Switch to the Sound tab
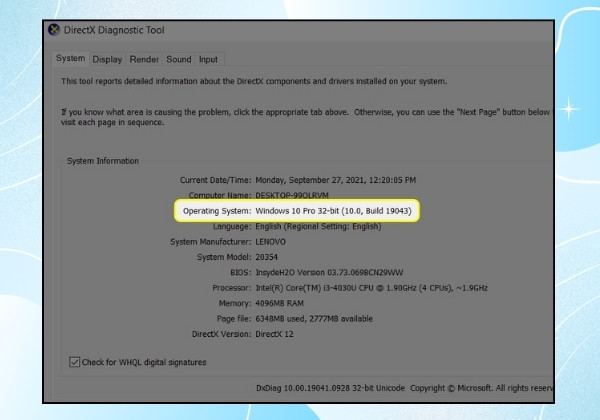This screenshot has height=420, width=600. (179, 60)
